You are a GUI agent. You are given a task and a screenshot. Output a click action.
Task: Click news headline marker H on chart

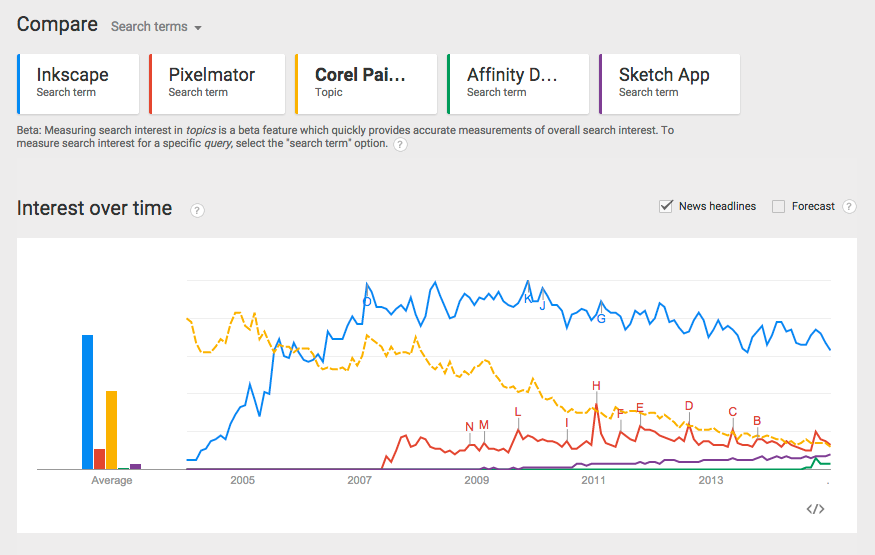click(596, 386)
